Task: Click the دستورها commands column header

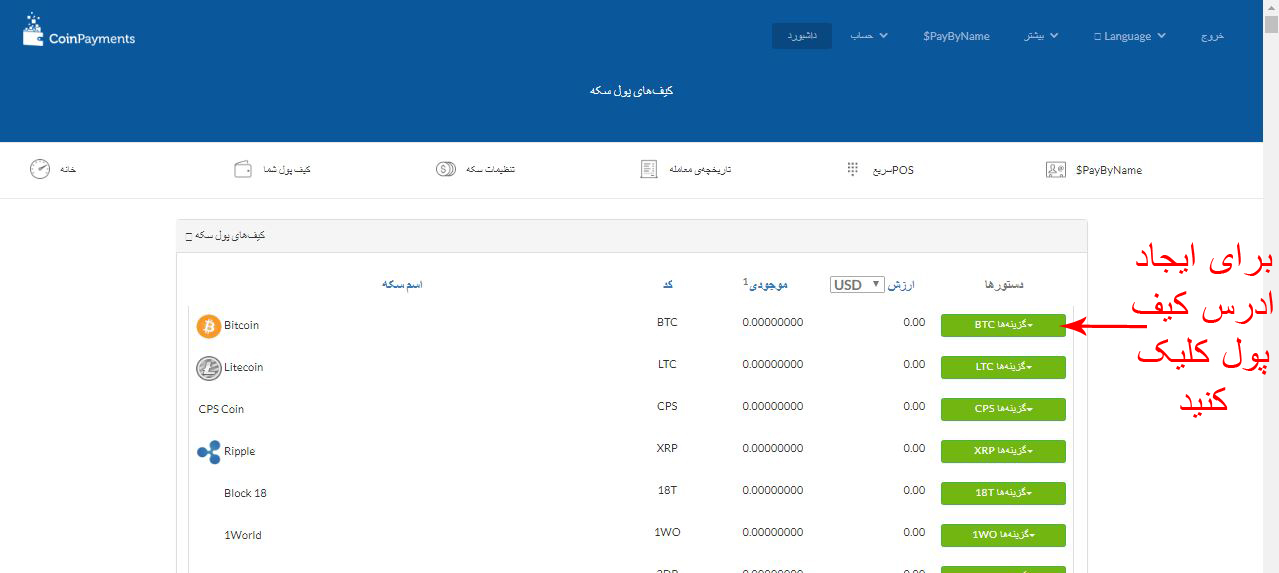Action: click(x=1003, y=285)
